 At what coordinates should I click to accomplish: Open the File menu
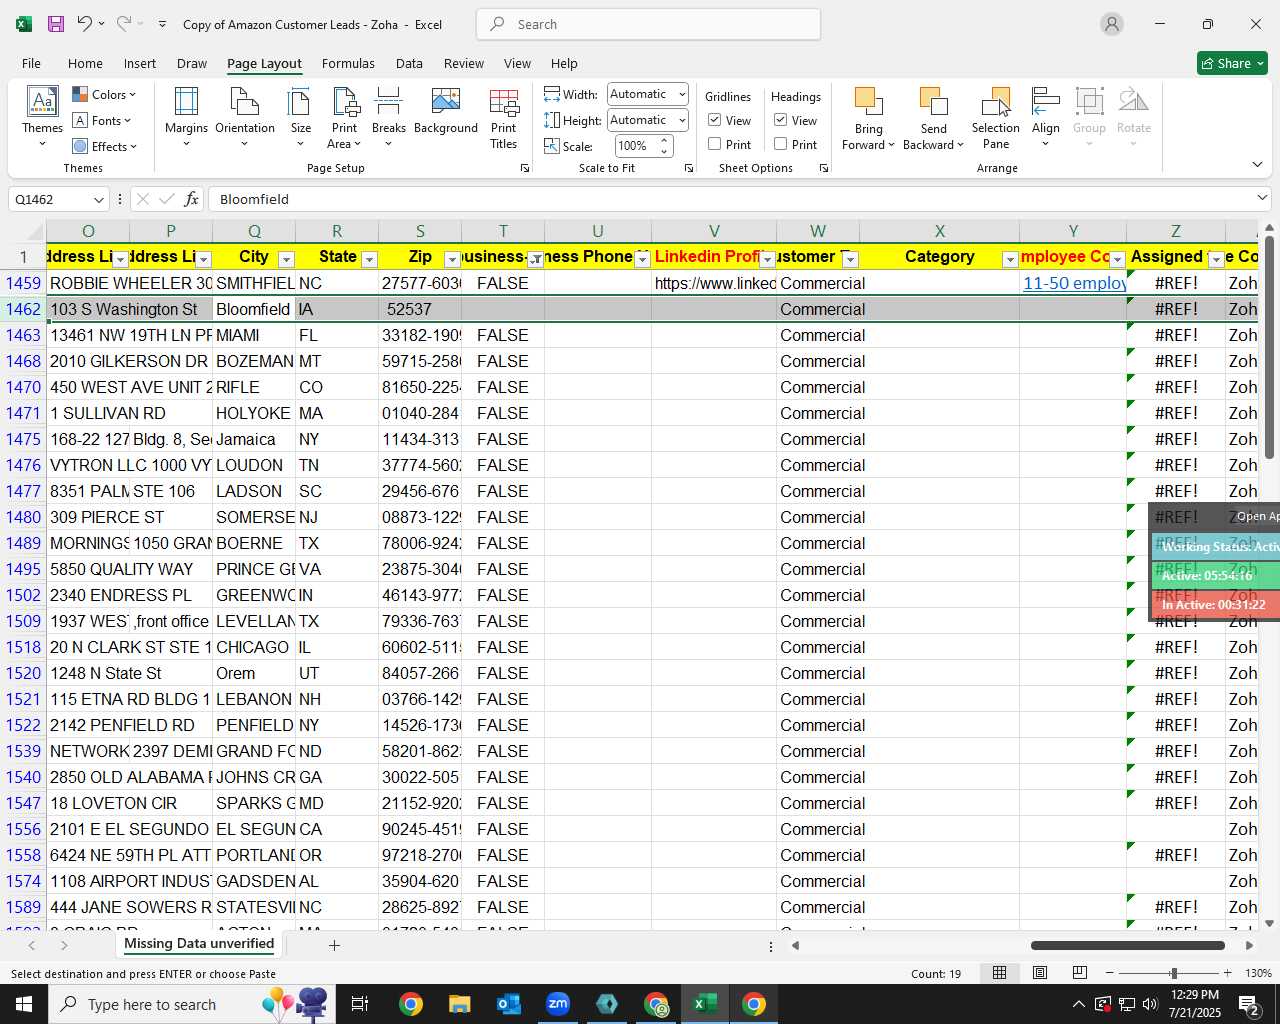click(31, 63)
